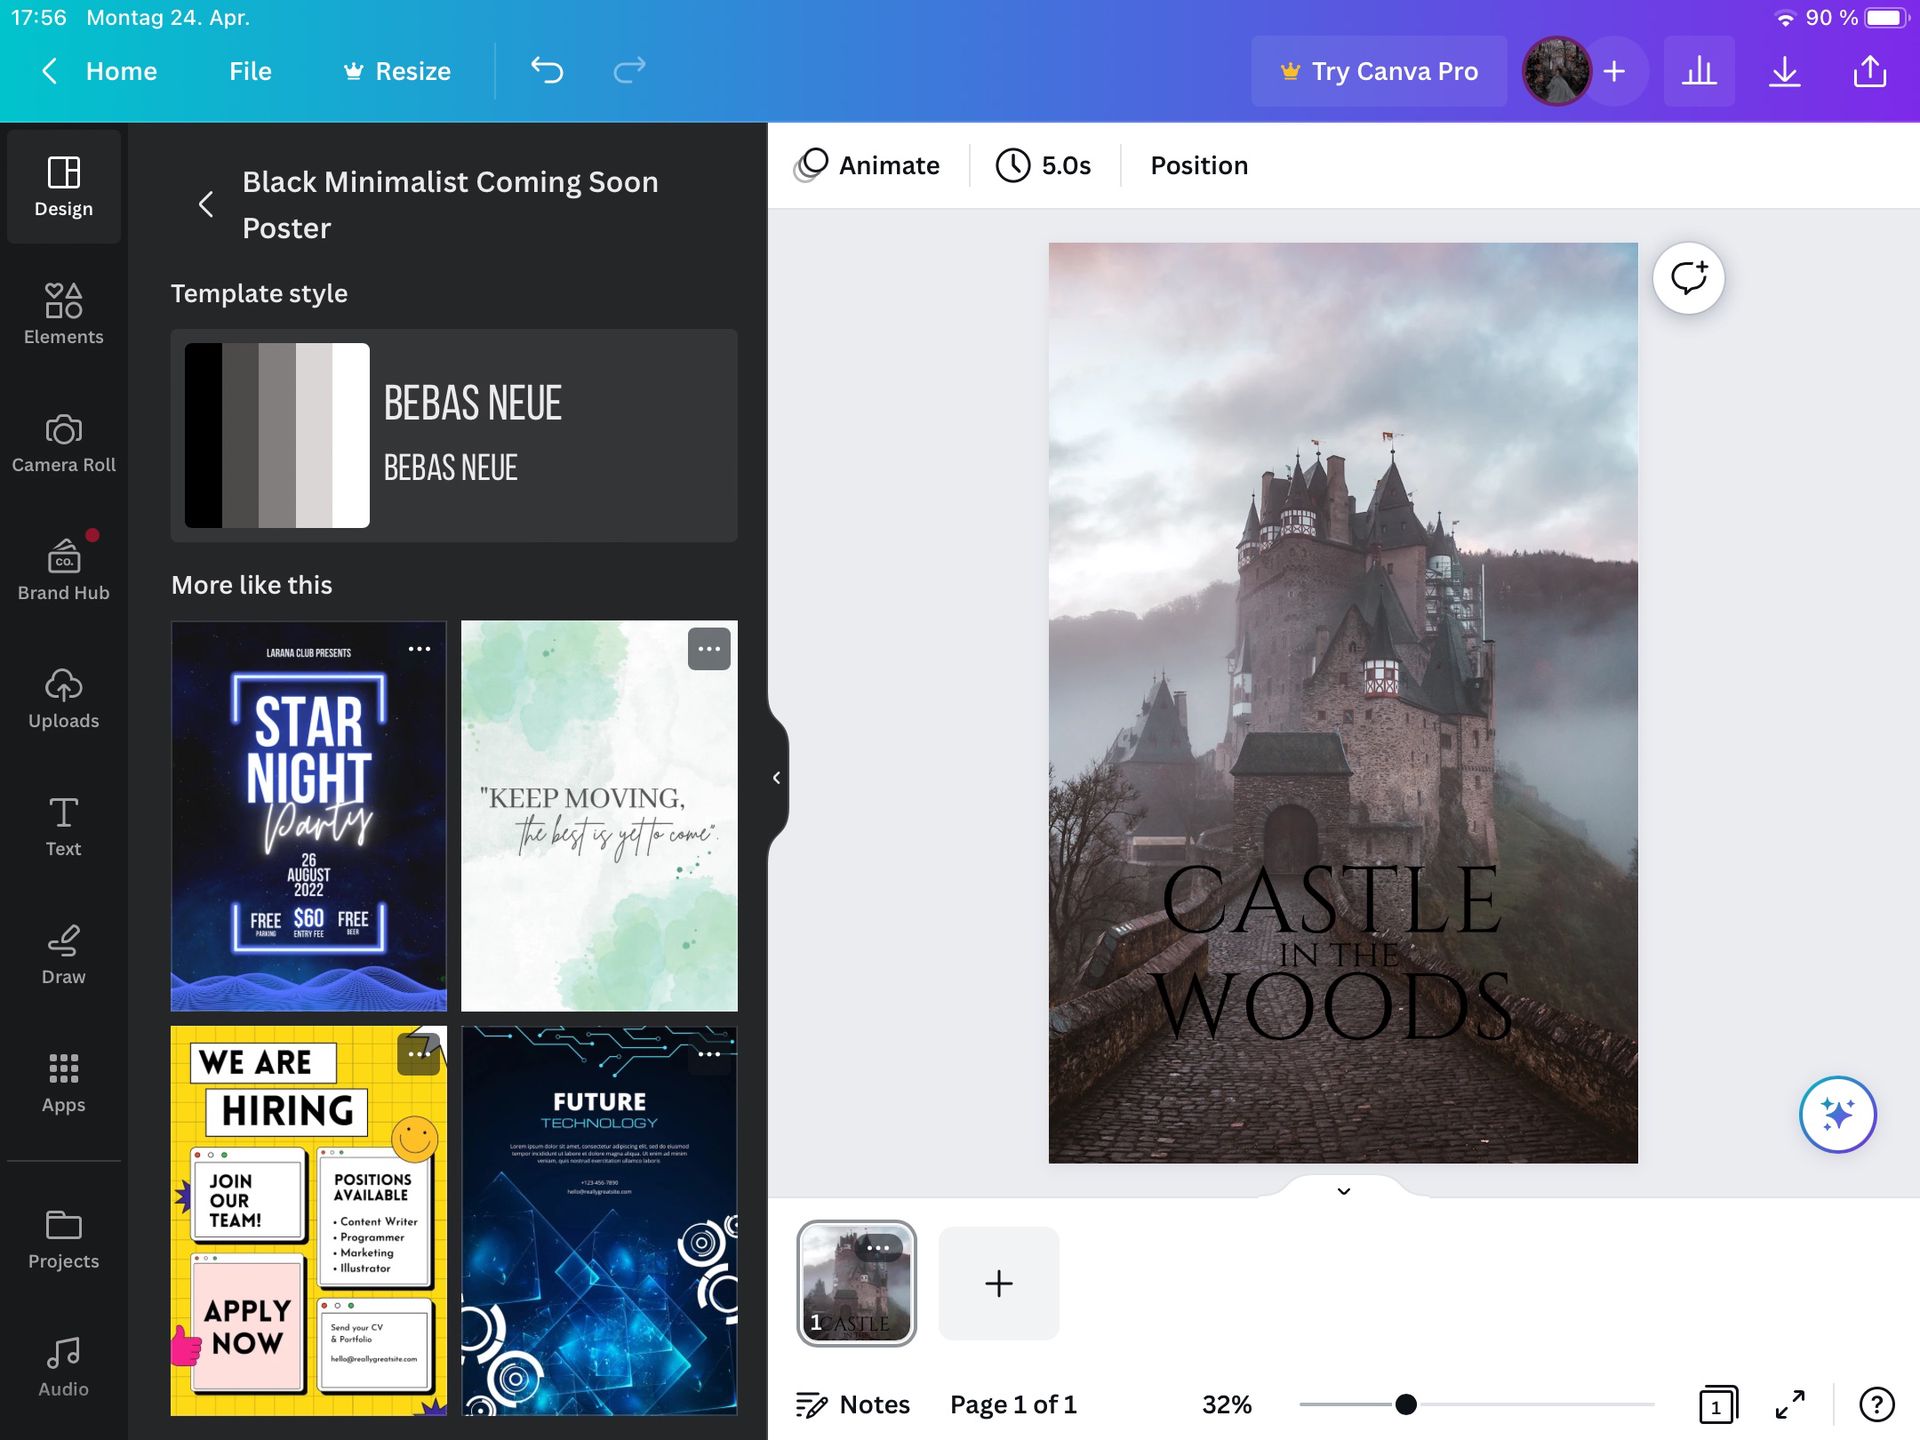Image resolution: width=1920 pixels, height=1440 pixels.
Task: Undo the last action
Action: click(547, 70)
